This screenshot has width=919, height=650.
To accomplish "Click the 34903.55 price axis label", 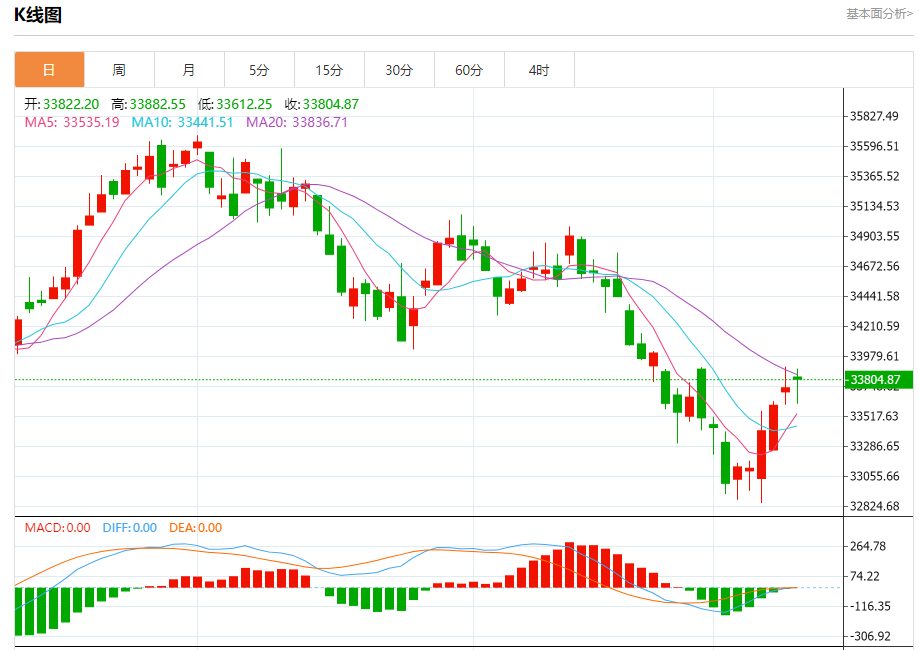I will coord(874,236).
